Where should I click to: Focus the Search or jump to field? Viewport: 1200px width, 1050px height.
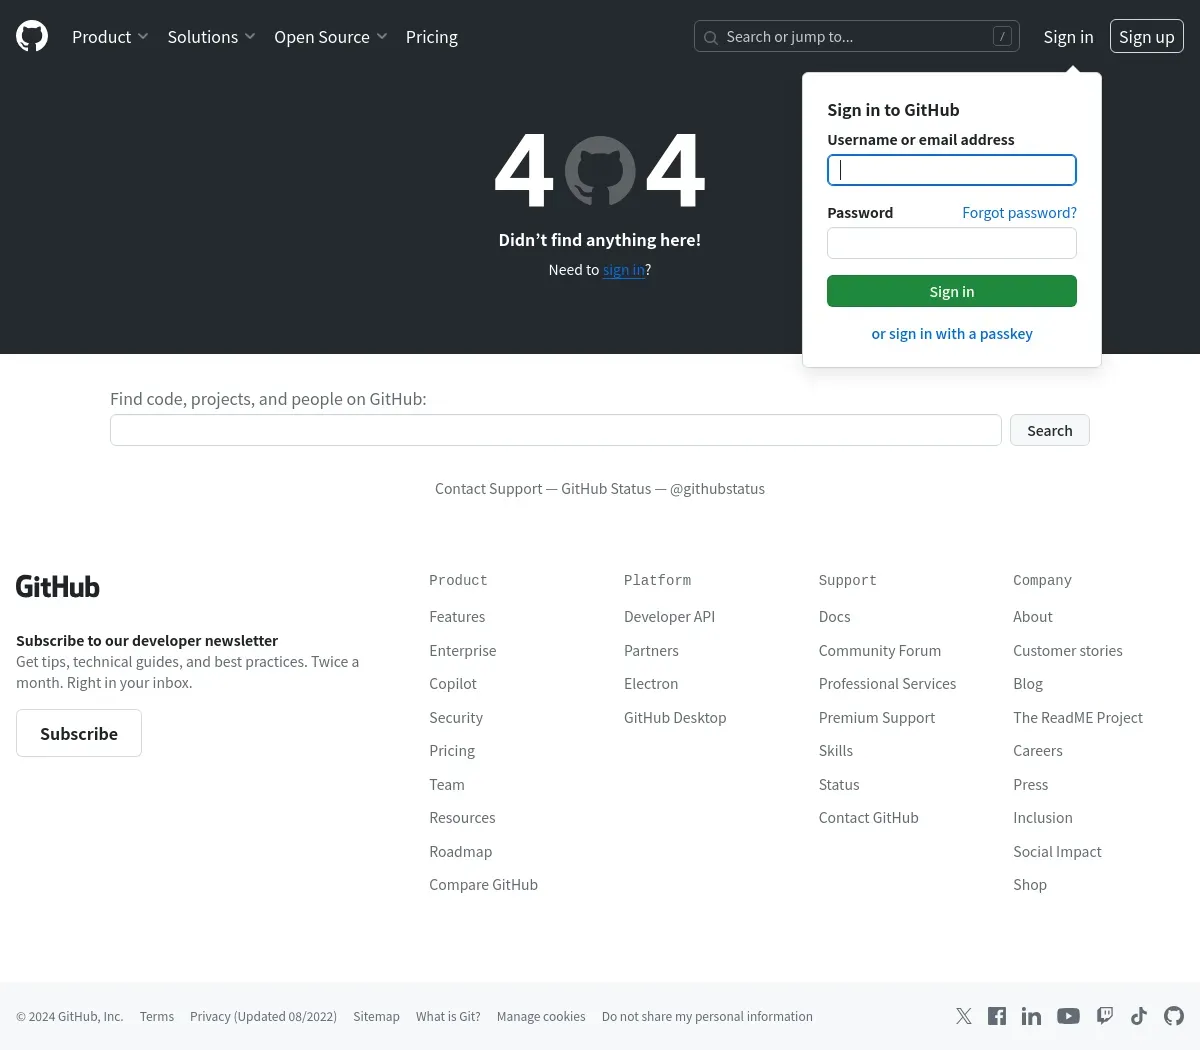(857, 37)
